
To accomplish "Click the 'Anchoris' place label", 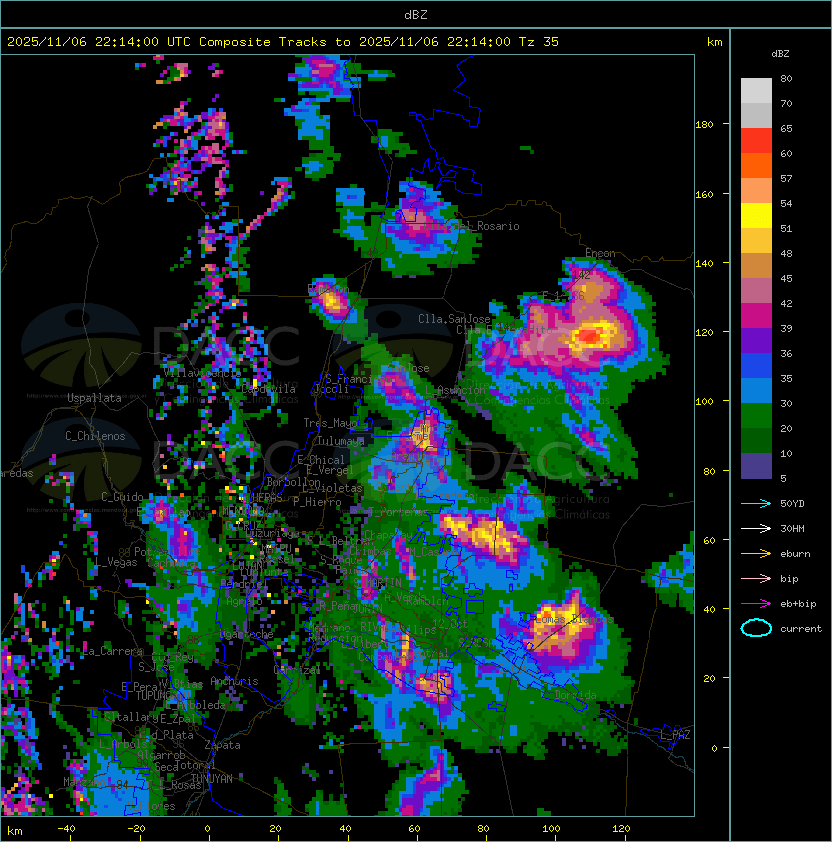I will click(x=234, y=681).
